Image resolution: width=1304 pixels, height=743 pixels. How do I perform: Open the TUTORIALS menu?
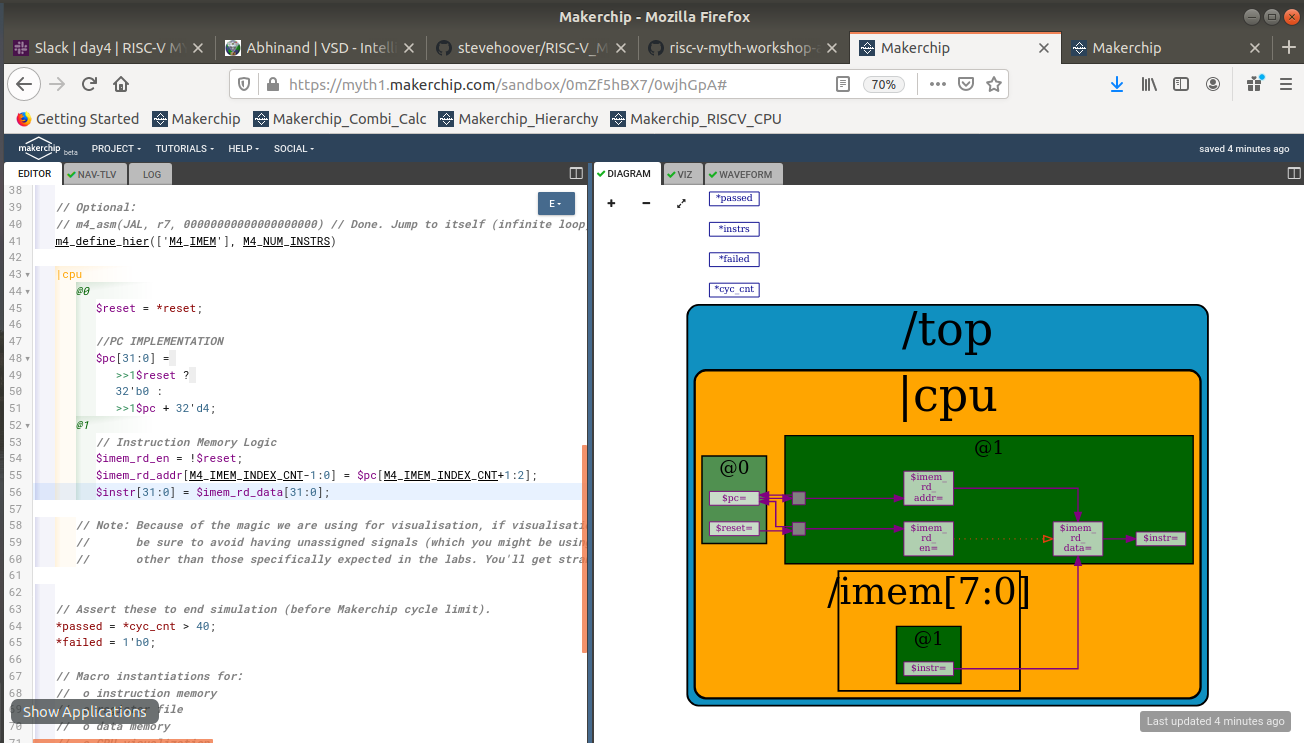185,148
